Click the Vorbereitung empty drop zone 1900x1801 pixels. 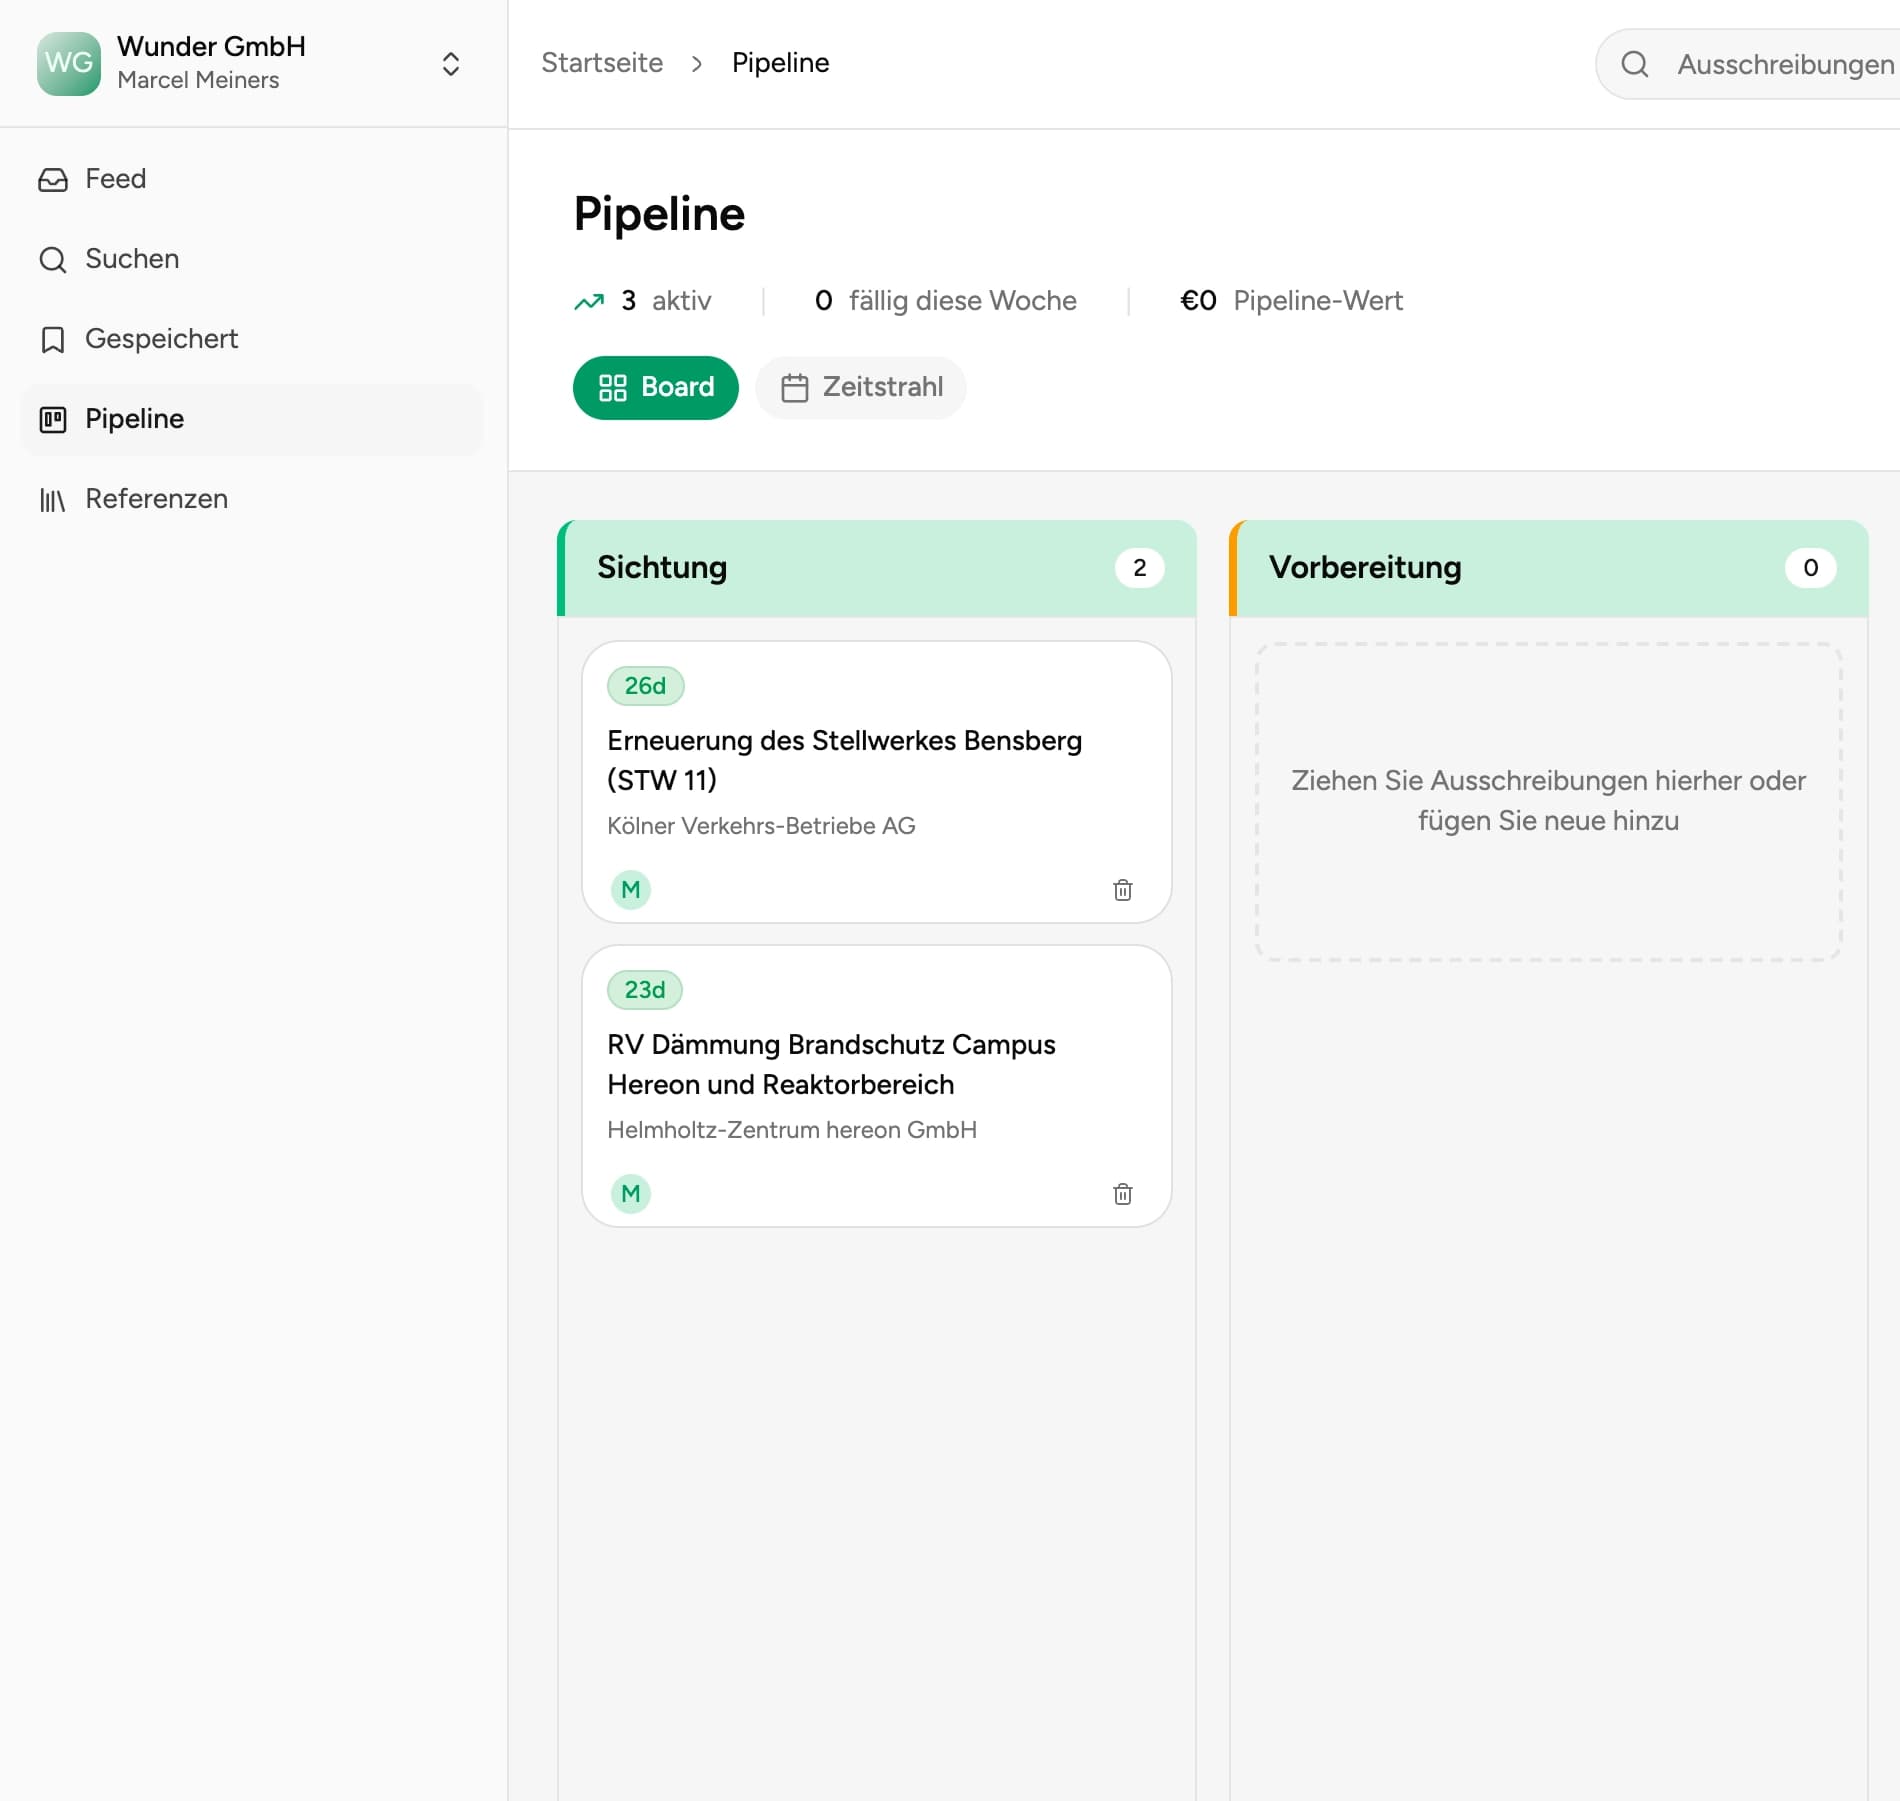coord(1548,802)
